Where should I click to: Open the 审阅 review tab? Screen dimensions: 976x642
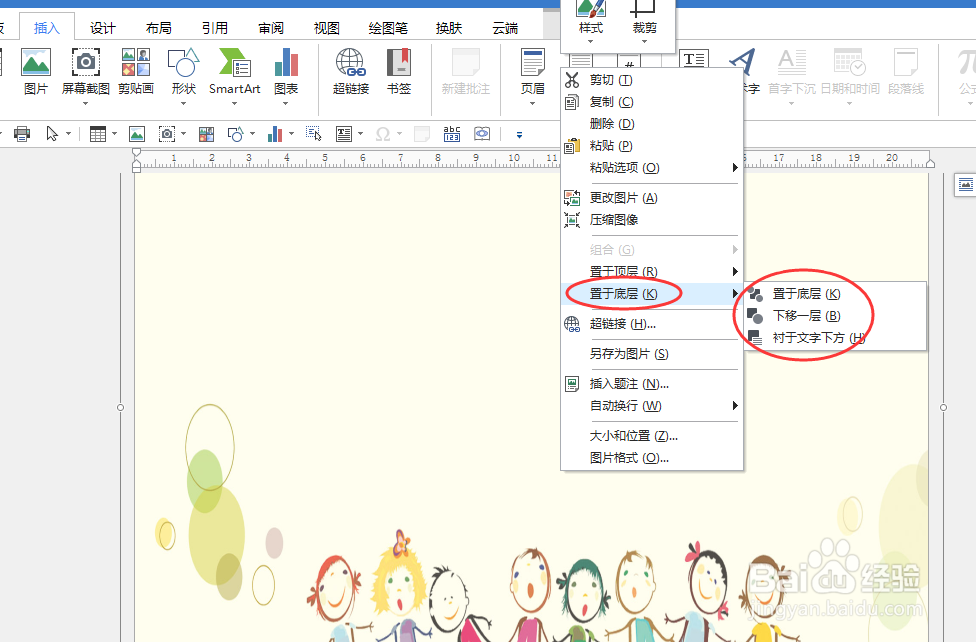[270, 27]
